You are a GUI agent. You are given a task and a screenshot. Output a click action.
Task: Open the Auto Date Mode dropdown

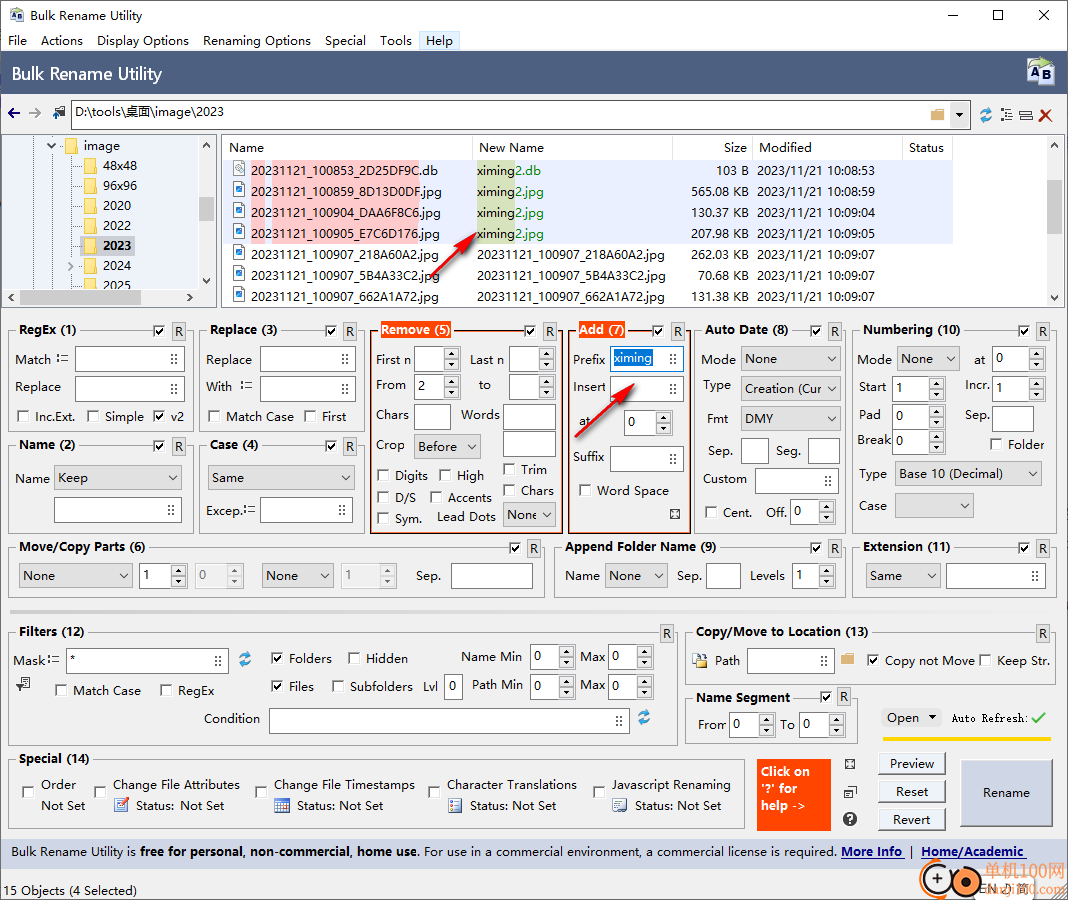pyautogui.click(x=790, y=359)
